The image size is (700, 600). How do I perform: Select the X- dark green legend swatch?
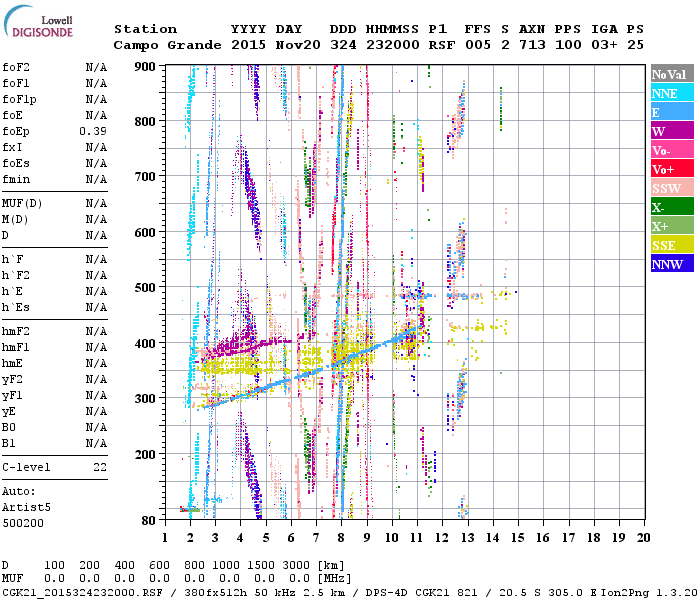point(672,207)
